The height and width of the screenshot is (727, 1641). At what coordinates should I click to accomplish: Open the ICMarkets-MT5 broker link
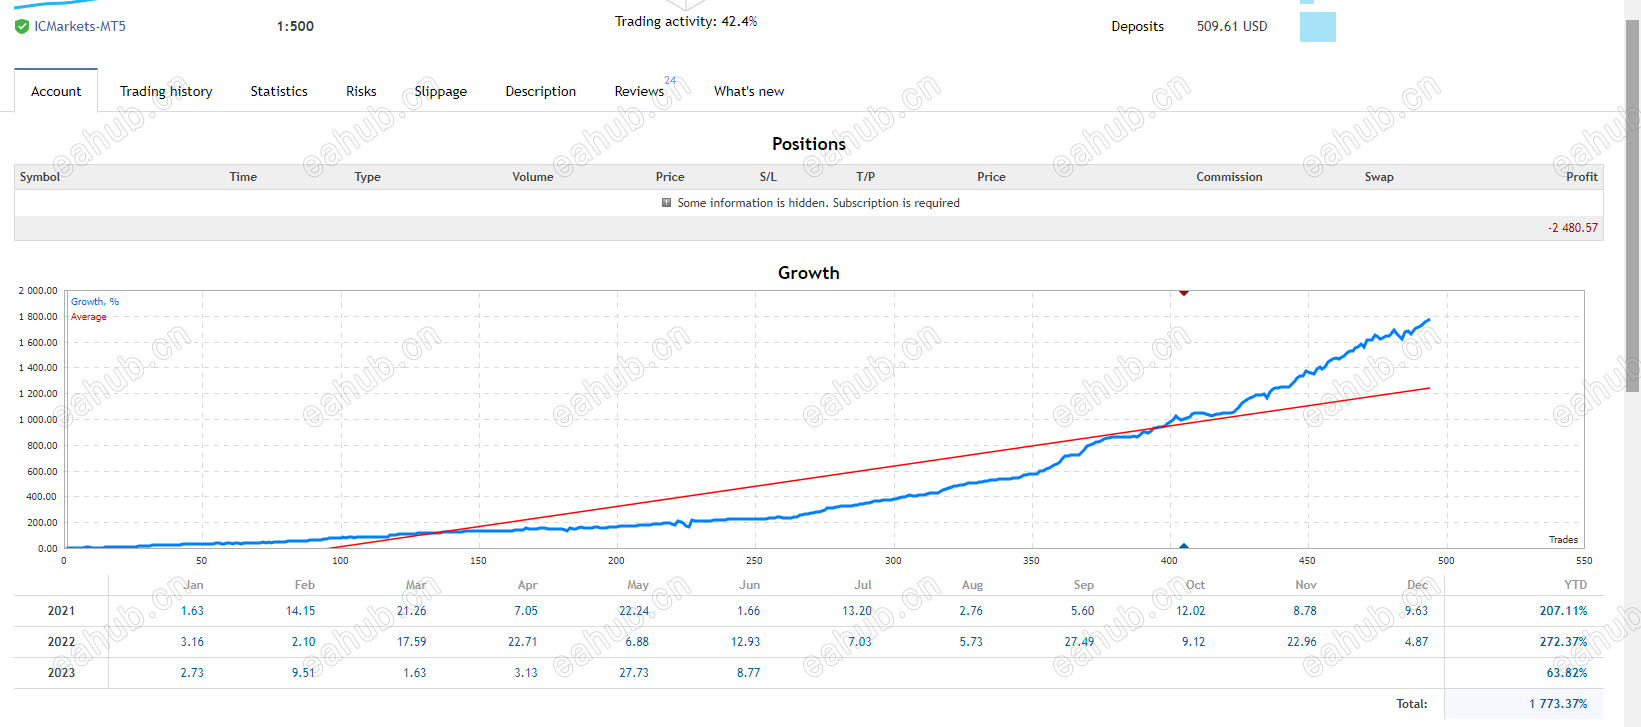point(80,27)
